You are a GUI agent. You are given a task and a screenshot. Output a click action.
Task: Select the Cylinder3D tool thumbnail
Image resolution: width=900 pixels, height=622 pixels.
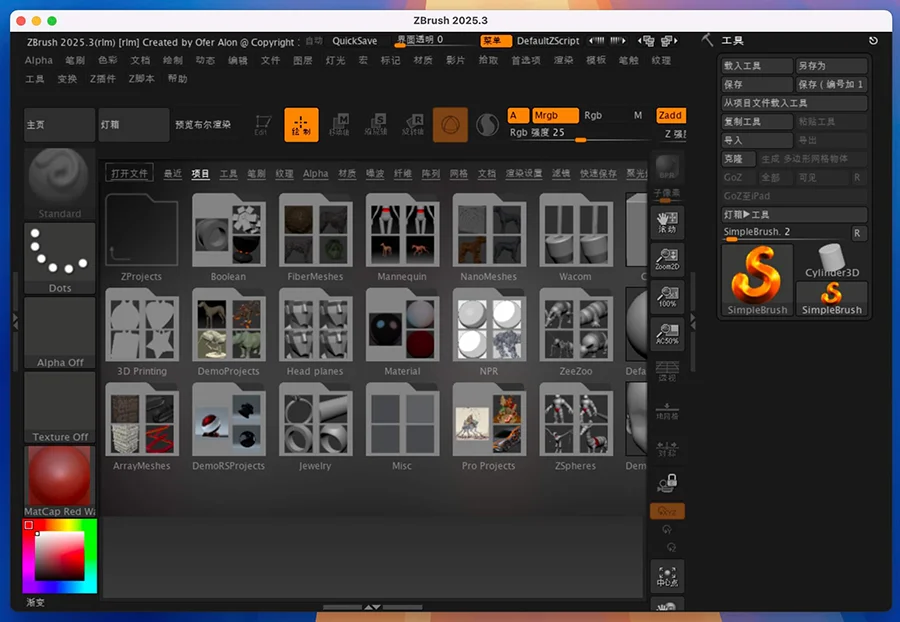(x=832, y=260)
